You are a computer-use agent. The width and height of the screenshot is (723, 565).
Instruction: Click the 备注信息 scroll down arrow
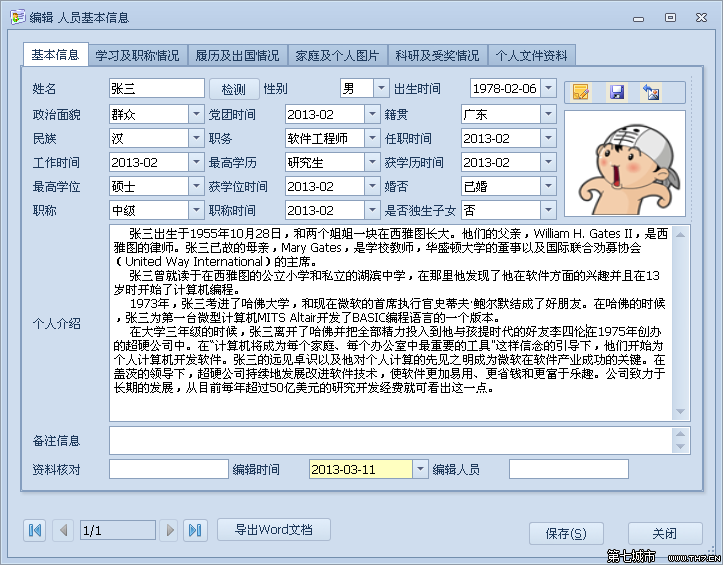[680, 447]
